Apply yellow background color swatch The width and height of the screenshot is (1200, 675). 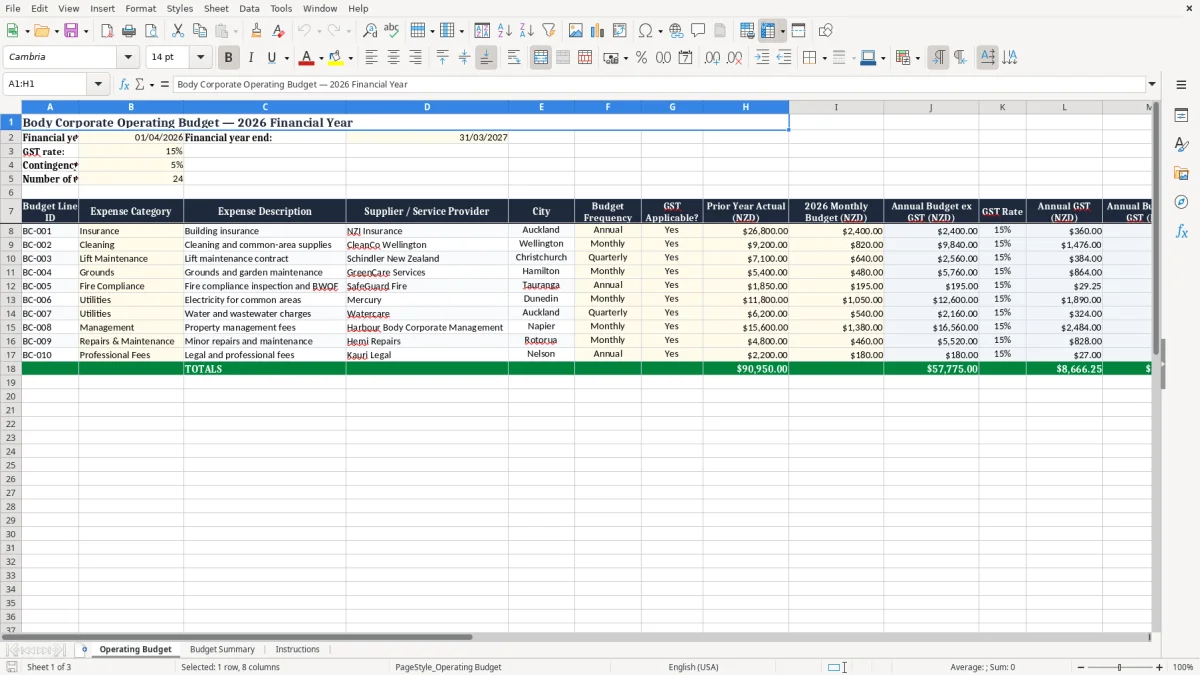pos(336,58)
